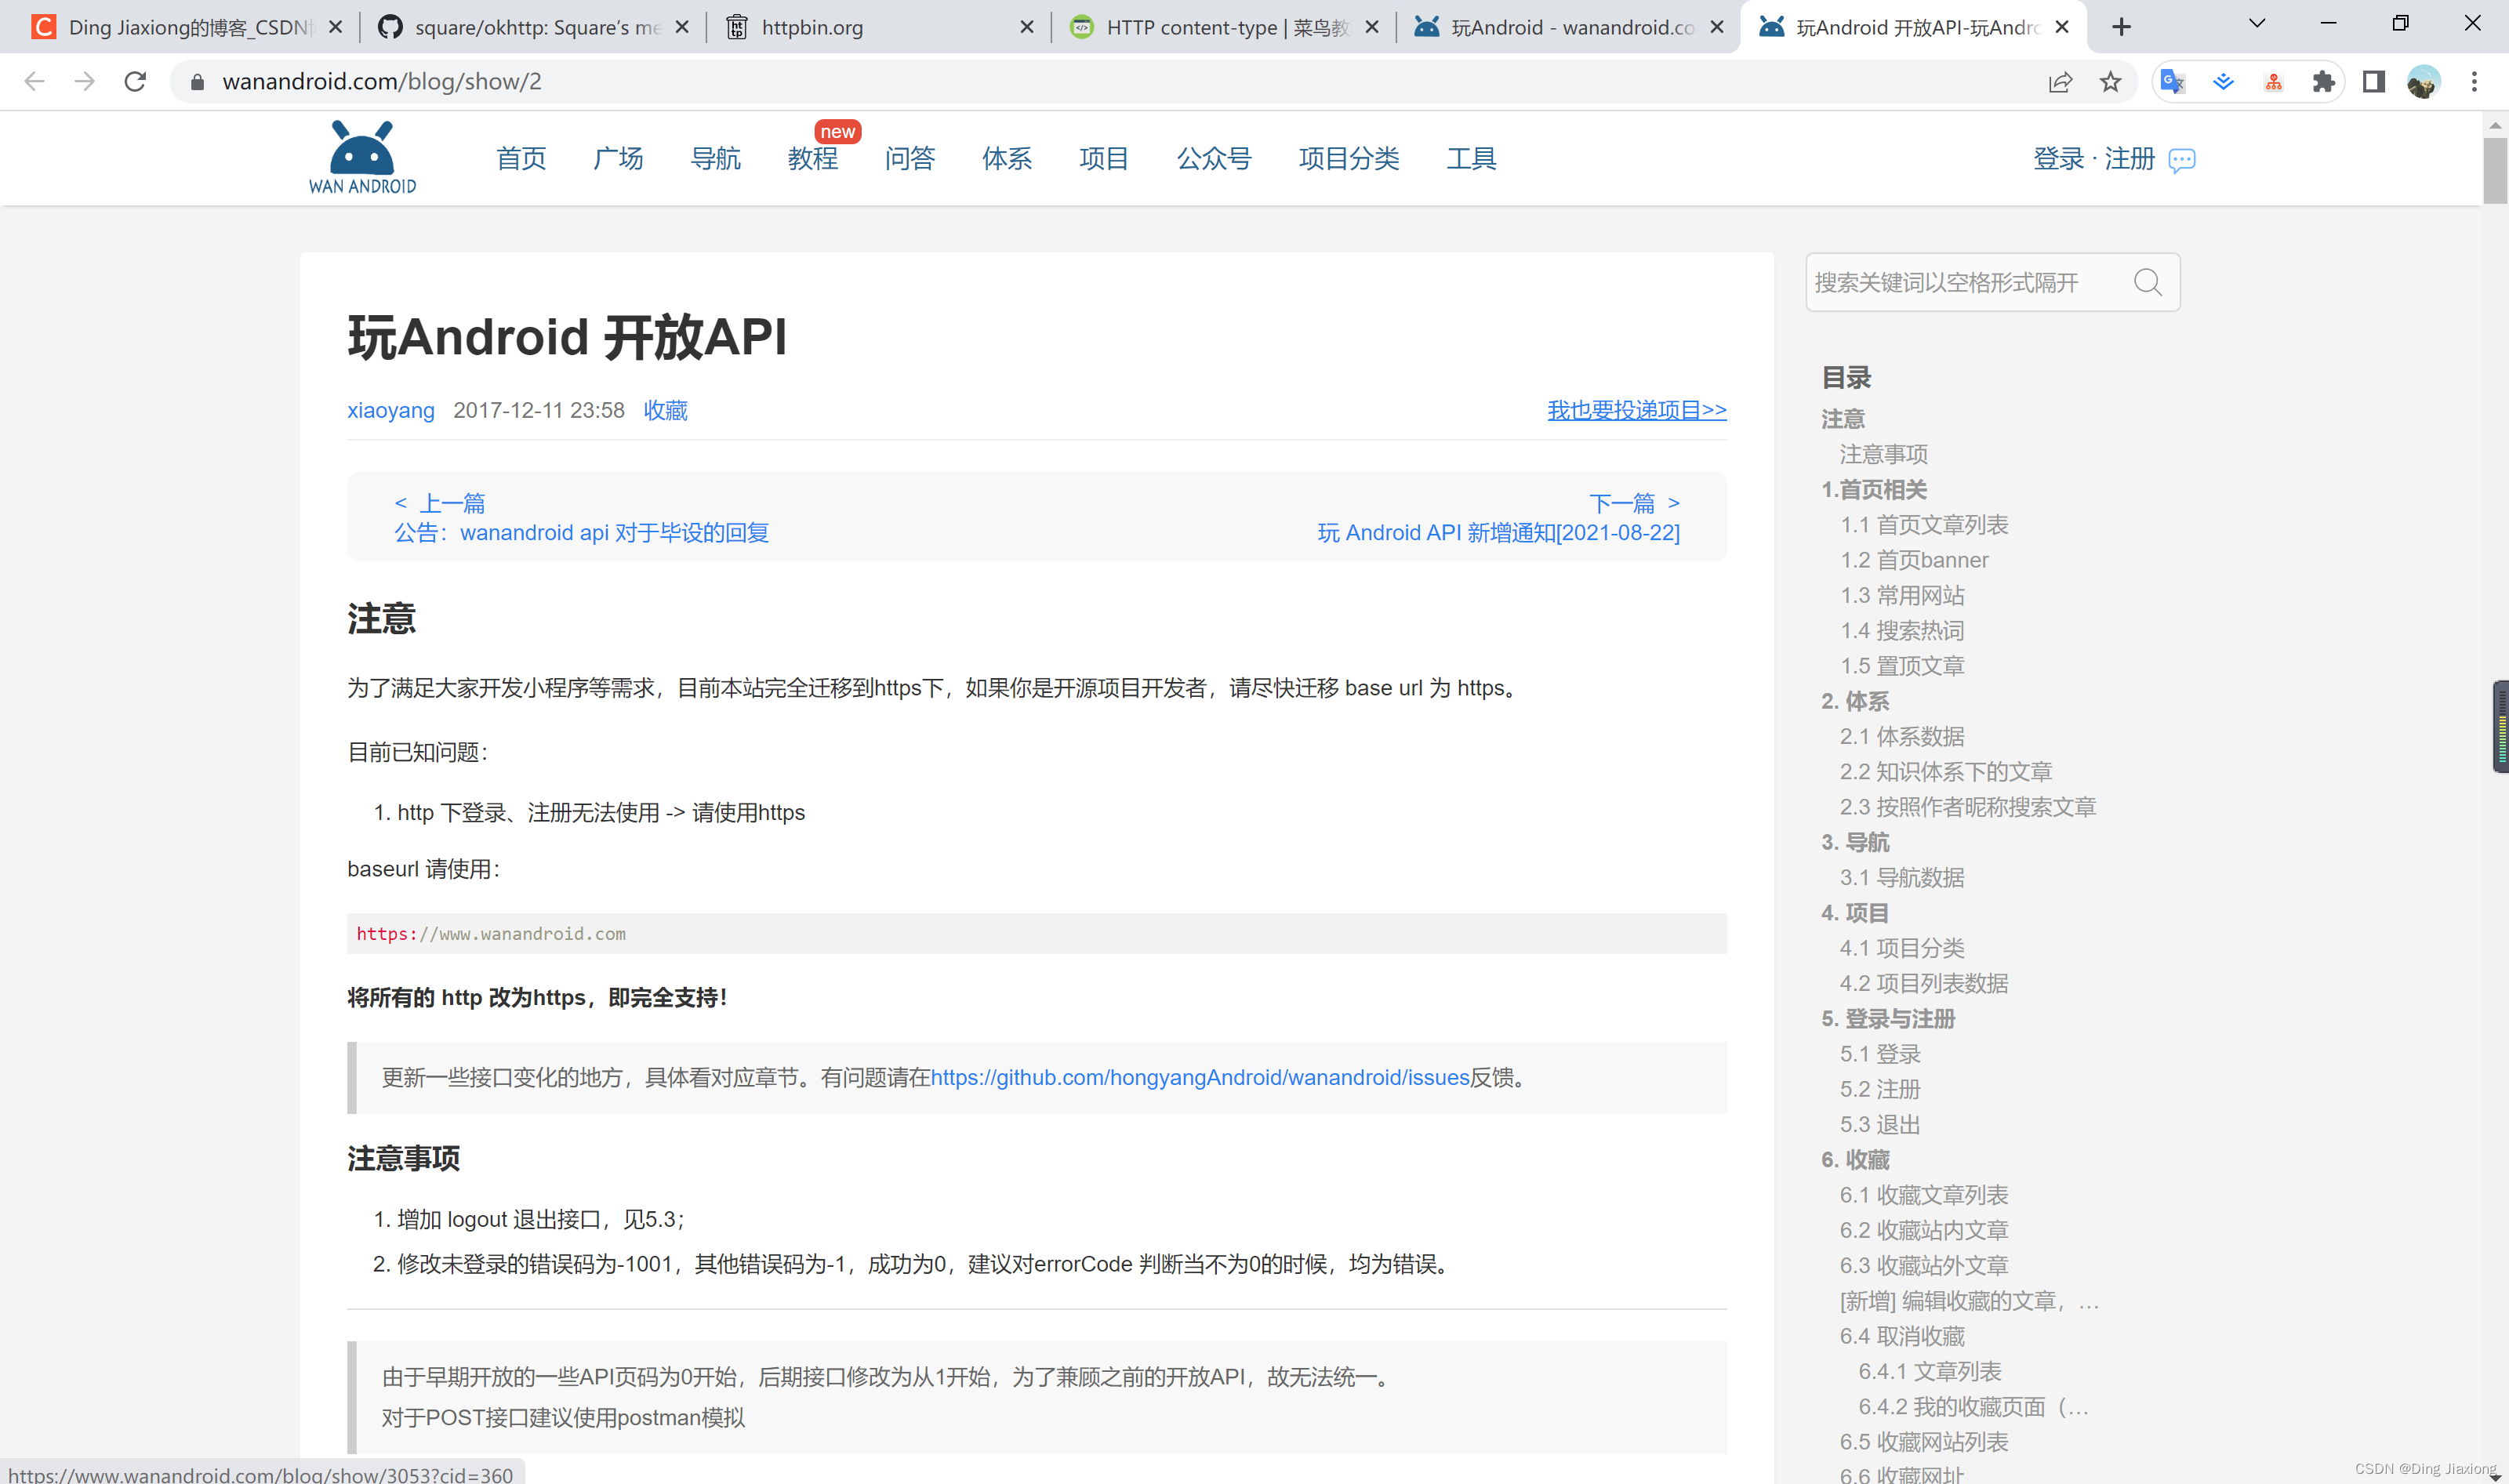
Task: Jump to 5.1 登录 in contents
Action: tap(1880, 1054)
